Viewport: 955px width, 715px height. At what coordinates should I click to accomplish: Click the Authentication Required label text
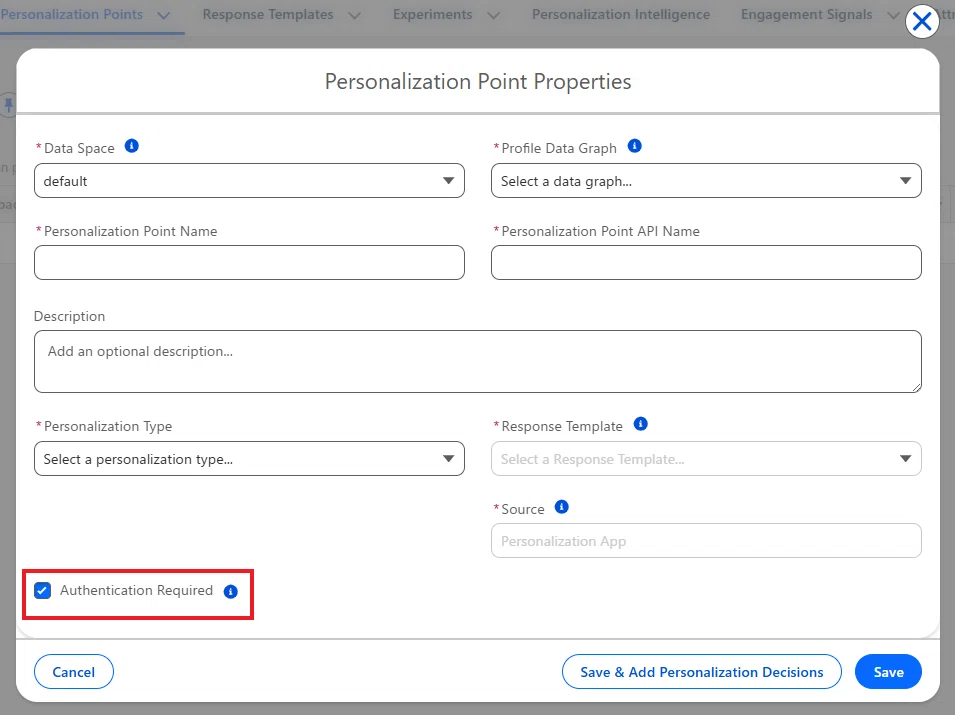click(136, 590)
